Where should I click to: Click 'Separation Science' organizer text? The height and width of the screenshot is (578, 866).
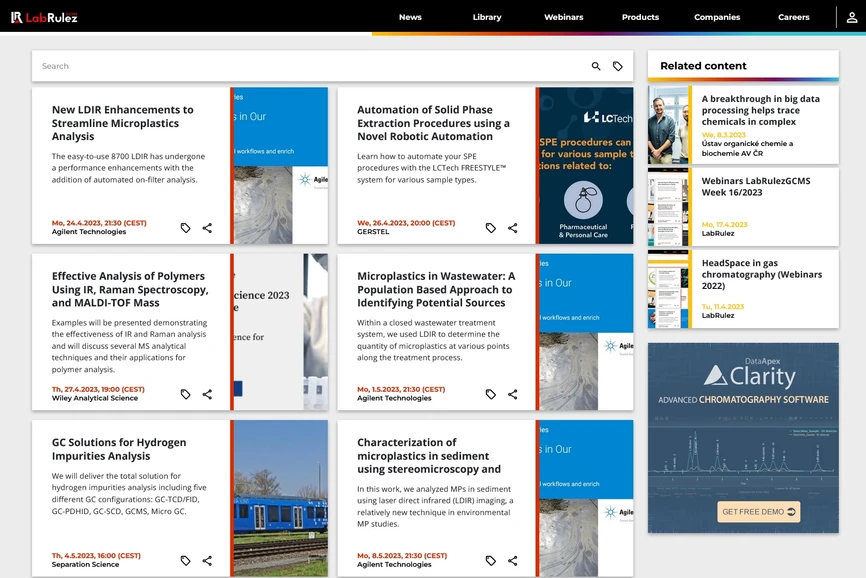point(85,564)
